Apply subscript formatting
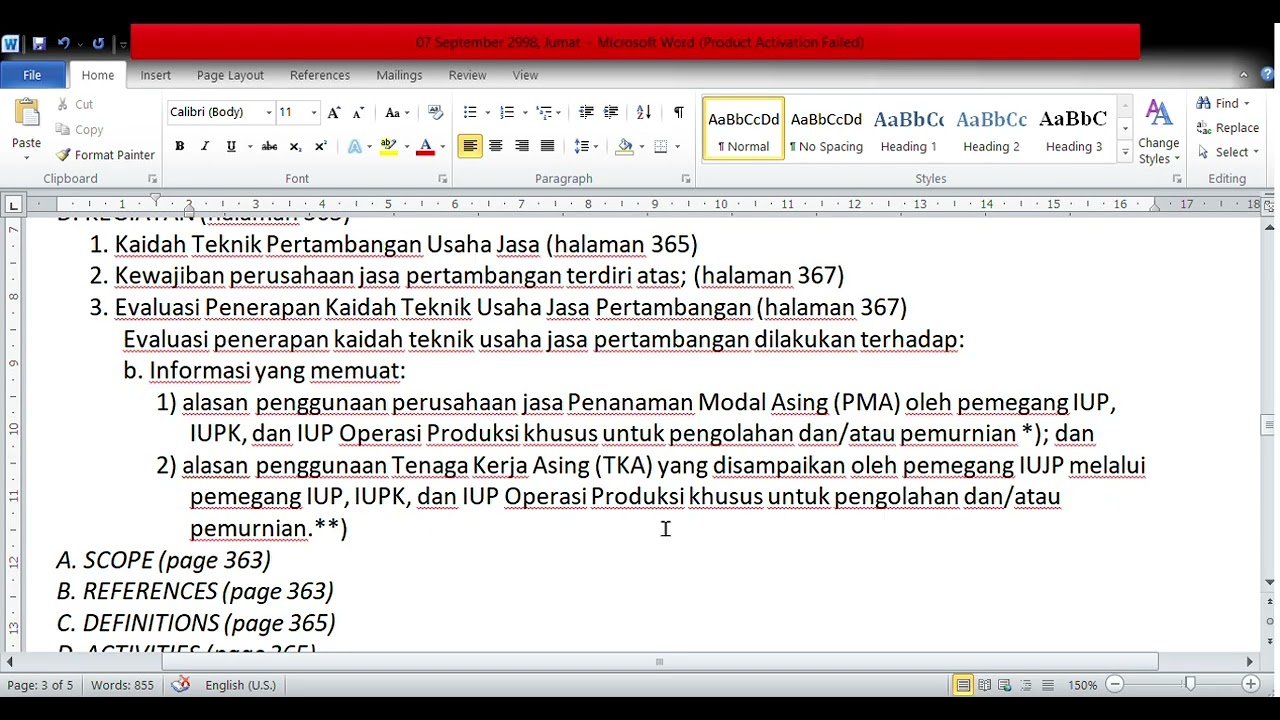 (x=295, y=146)
